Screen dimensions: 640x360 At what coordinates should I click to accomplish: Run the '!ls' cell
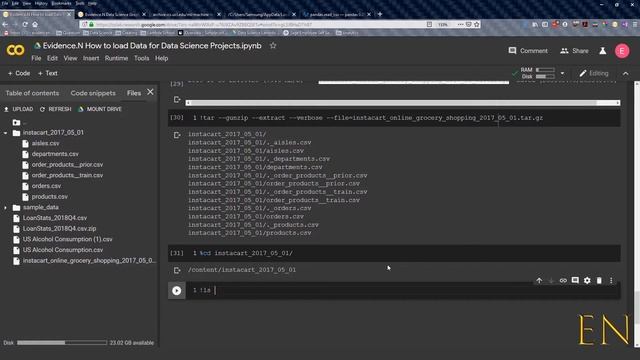[177, 290]
